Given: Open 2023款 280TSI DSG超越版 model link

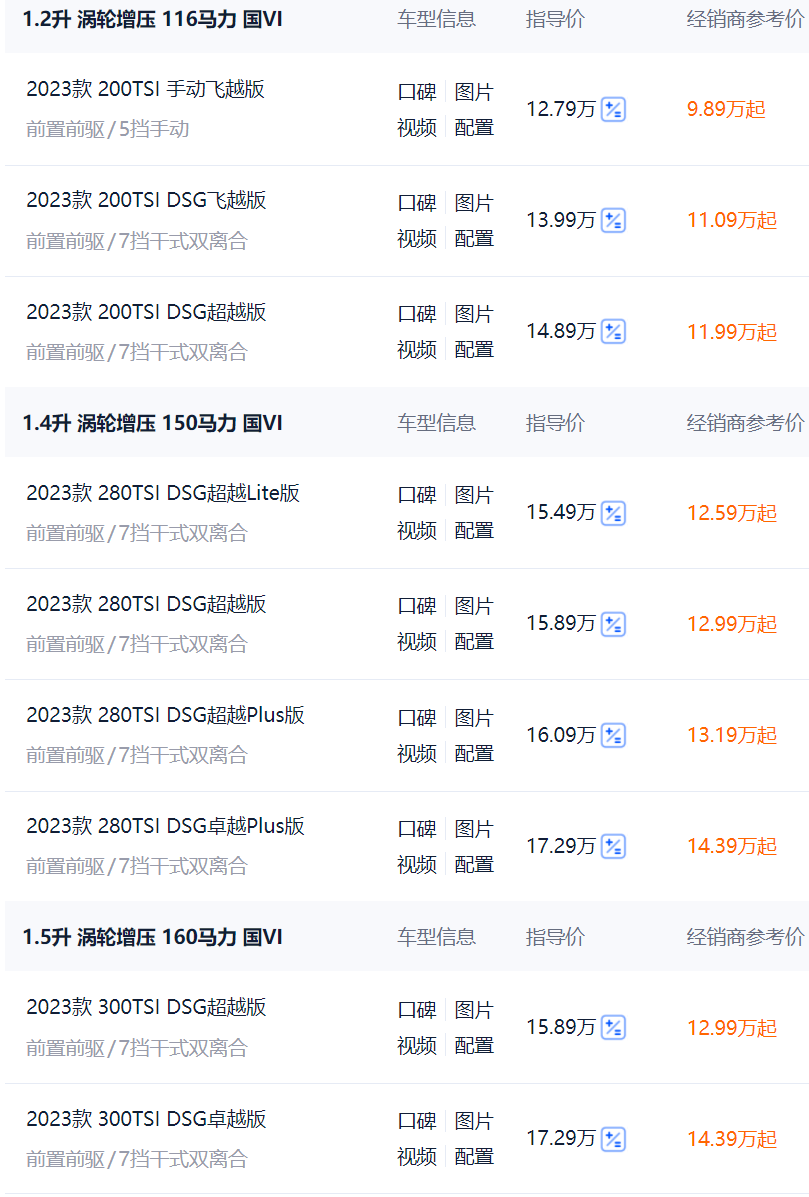Looking at the screenshot, I should pyautogui.click(x=146, y=604).
